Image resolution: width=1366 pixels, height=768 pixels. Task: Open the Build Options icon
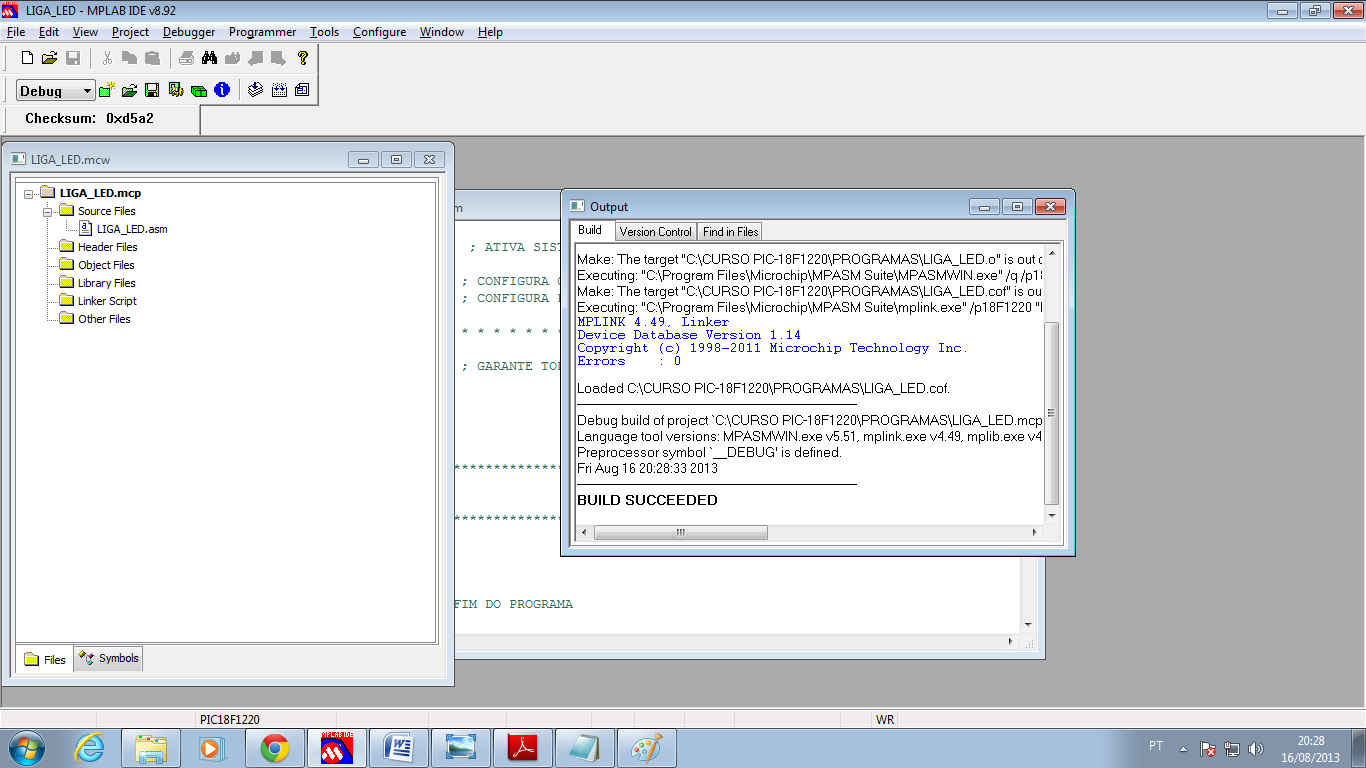[176, 90]
